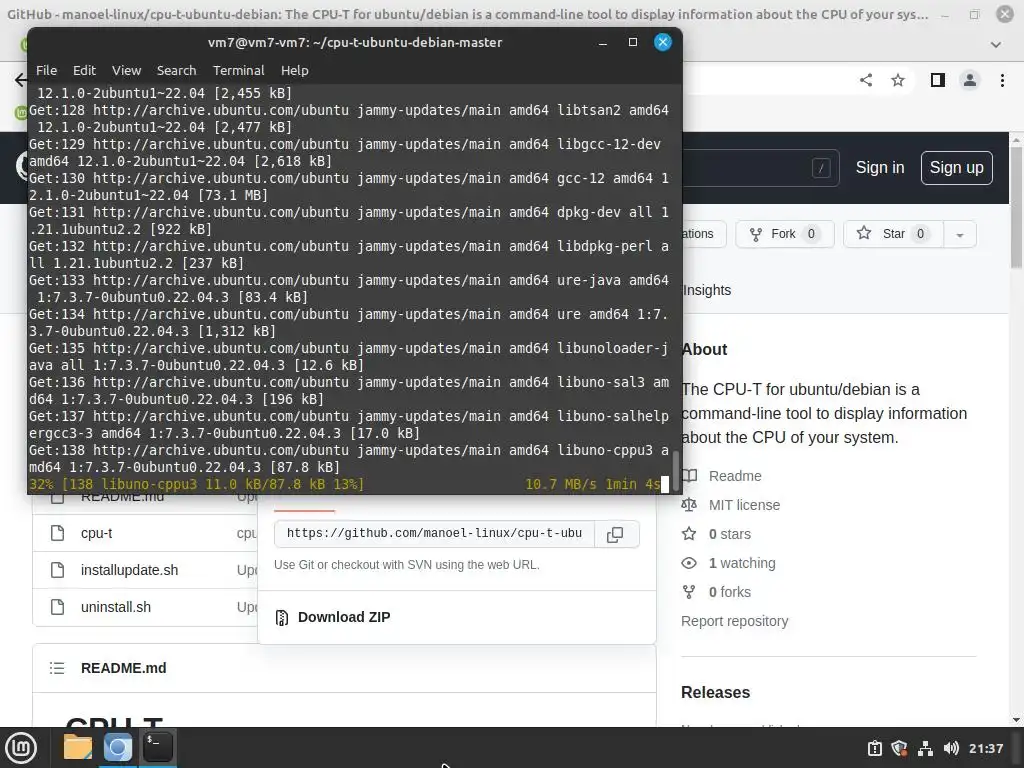Click the forks icon in About

(x=689, y=592)
